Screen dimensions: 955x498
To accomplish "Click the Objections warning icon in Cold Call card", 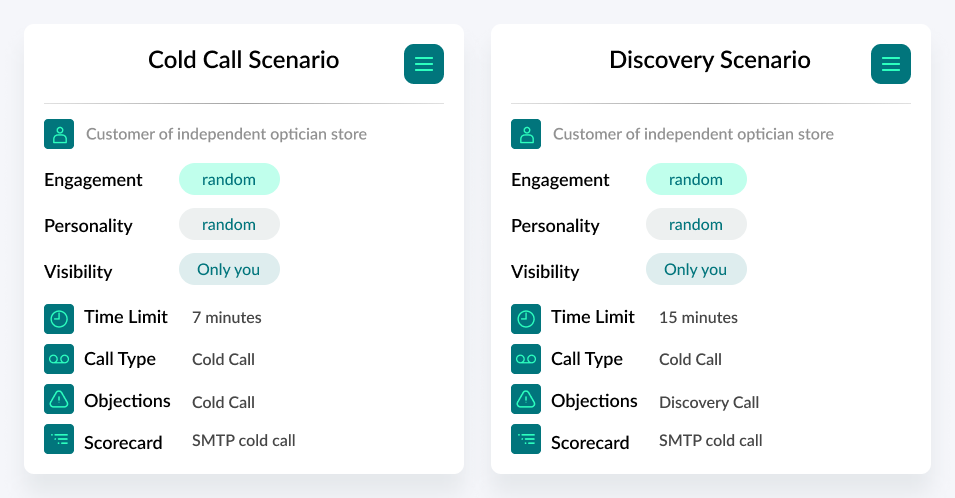I will tap(59, 399).
